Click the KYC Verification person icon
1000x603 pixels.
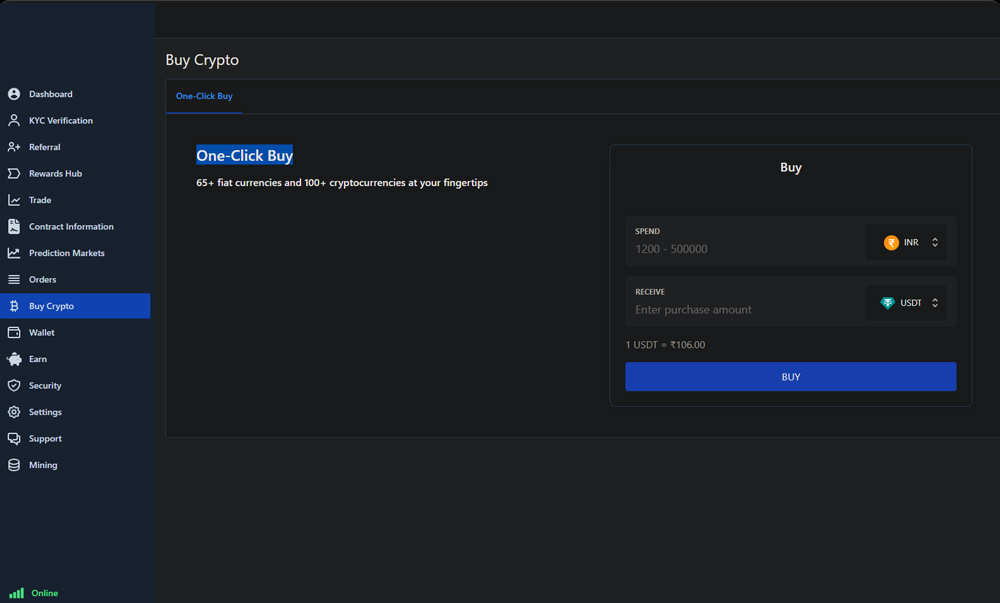(x=14, y=120)
